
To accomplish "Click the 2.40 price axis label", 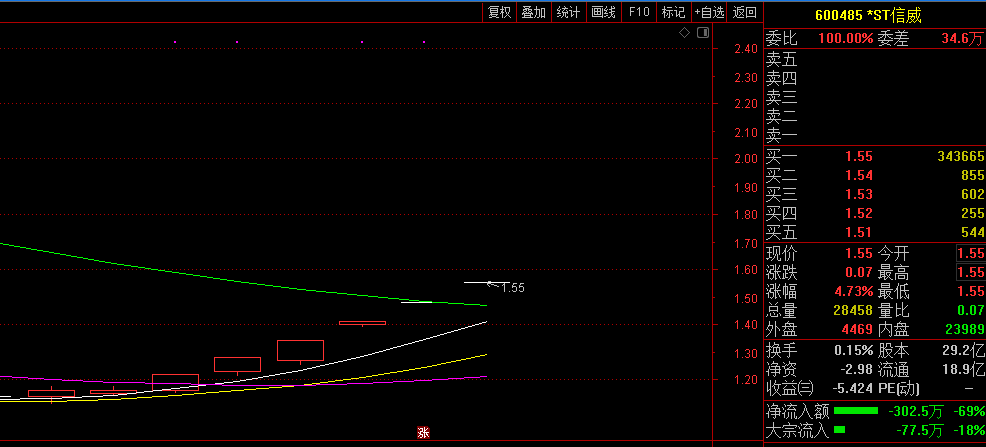I will pos(746,49).
